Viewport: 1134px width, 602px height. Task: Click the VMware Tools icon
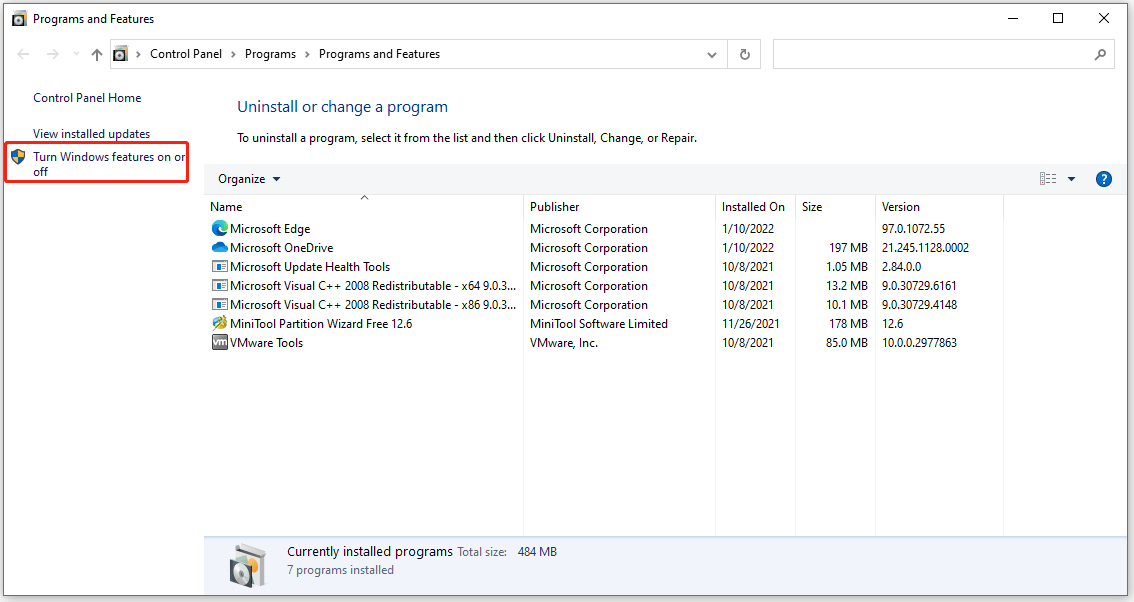[x=220, y=342]
